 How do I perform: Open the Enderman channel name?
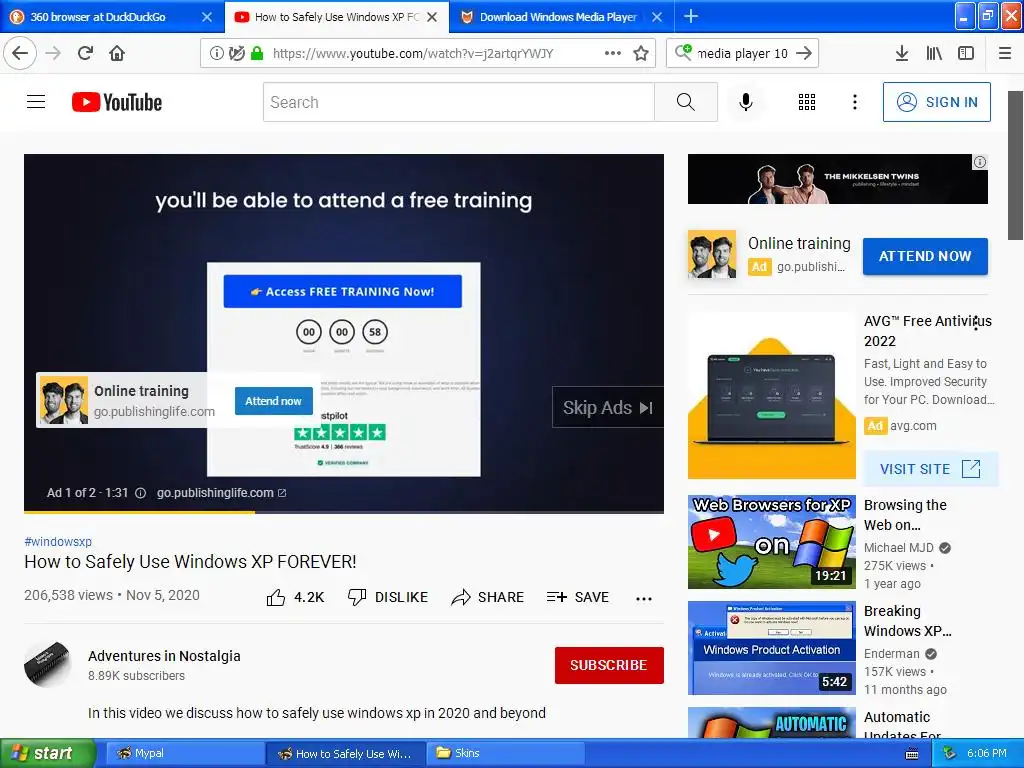(891, 653)
